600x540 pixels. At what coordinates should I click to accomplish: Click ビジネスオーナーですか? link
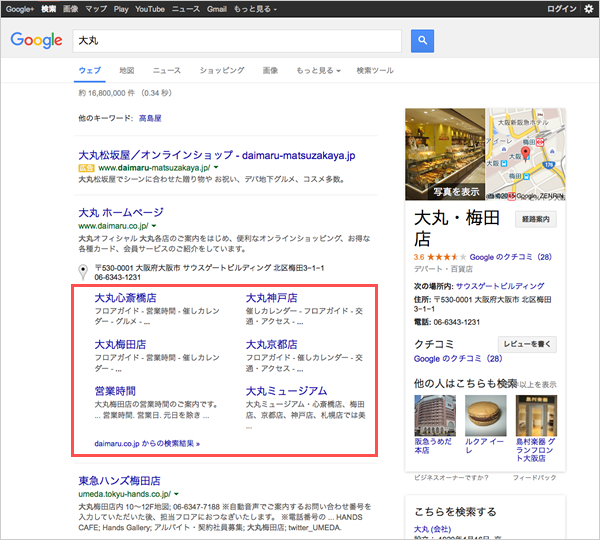click(x=451, y=478)
